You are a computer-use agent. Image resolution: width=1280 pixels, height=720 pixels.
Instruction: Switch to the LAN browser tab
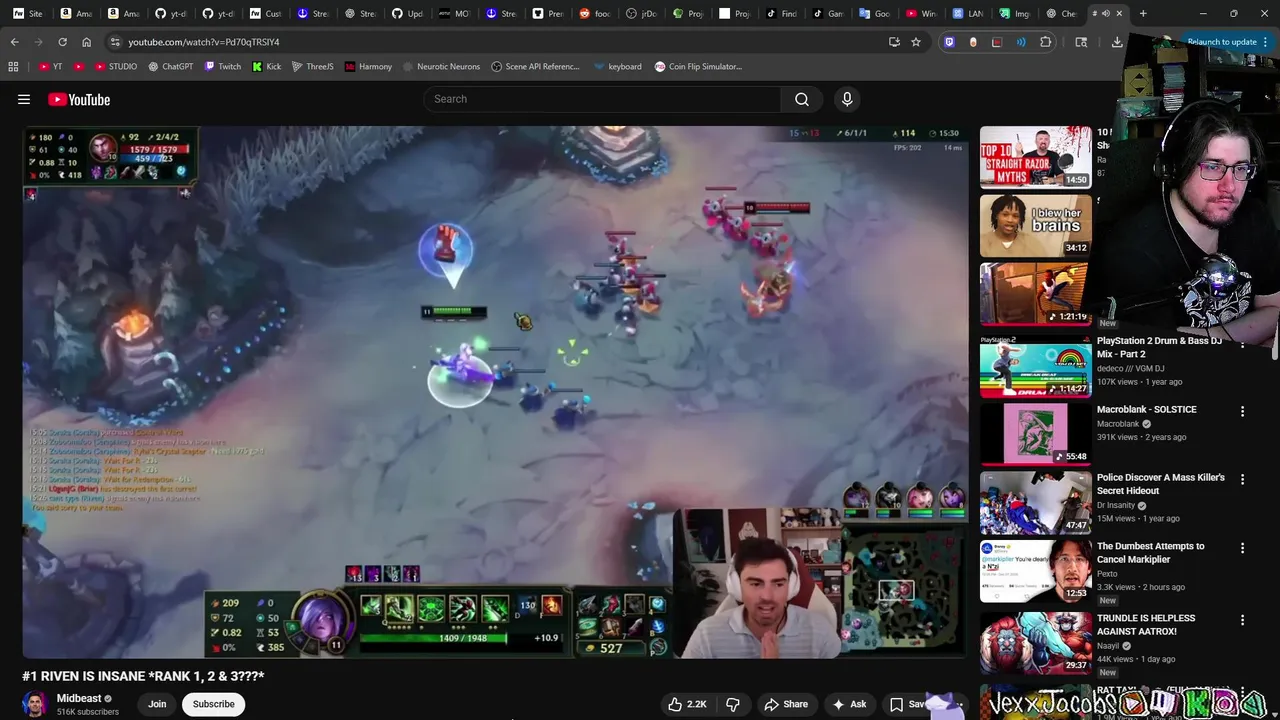(x=970, y=13)
